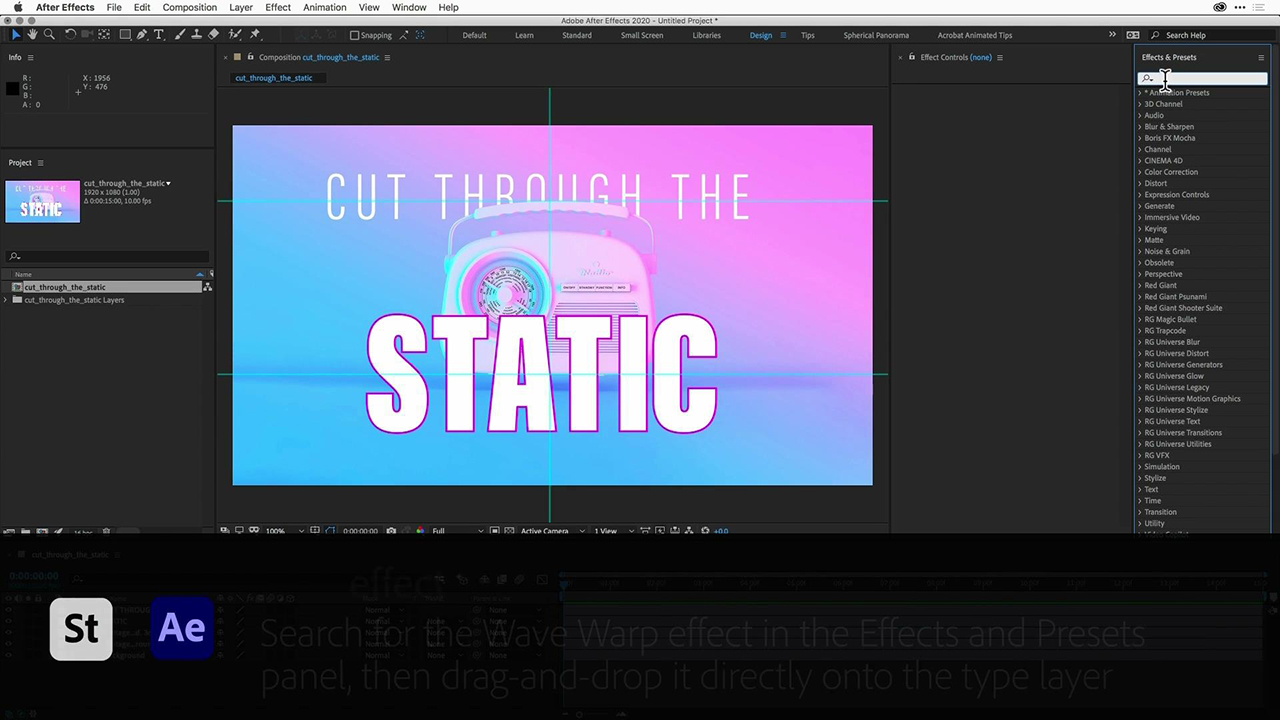Select the Rotation tool
Image resolution: width=1280 pixels, height=720 pixels.
[70, 34]
